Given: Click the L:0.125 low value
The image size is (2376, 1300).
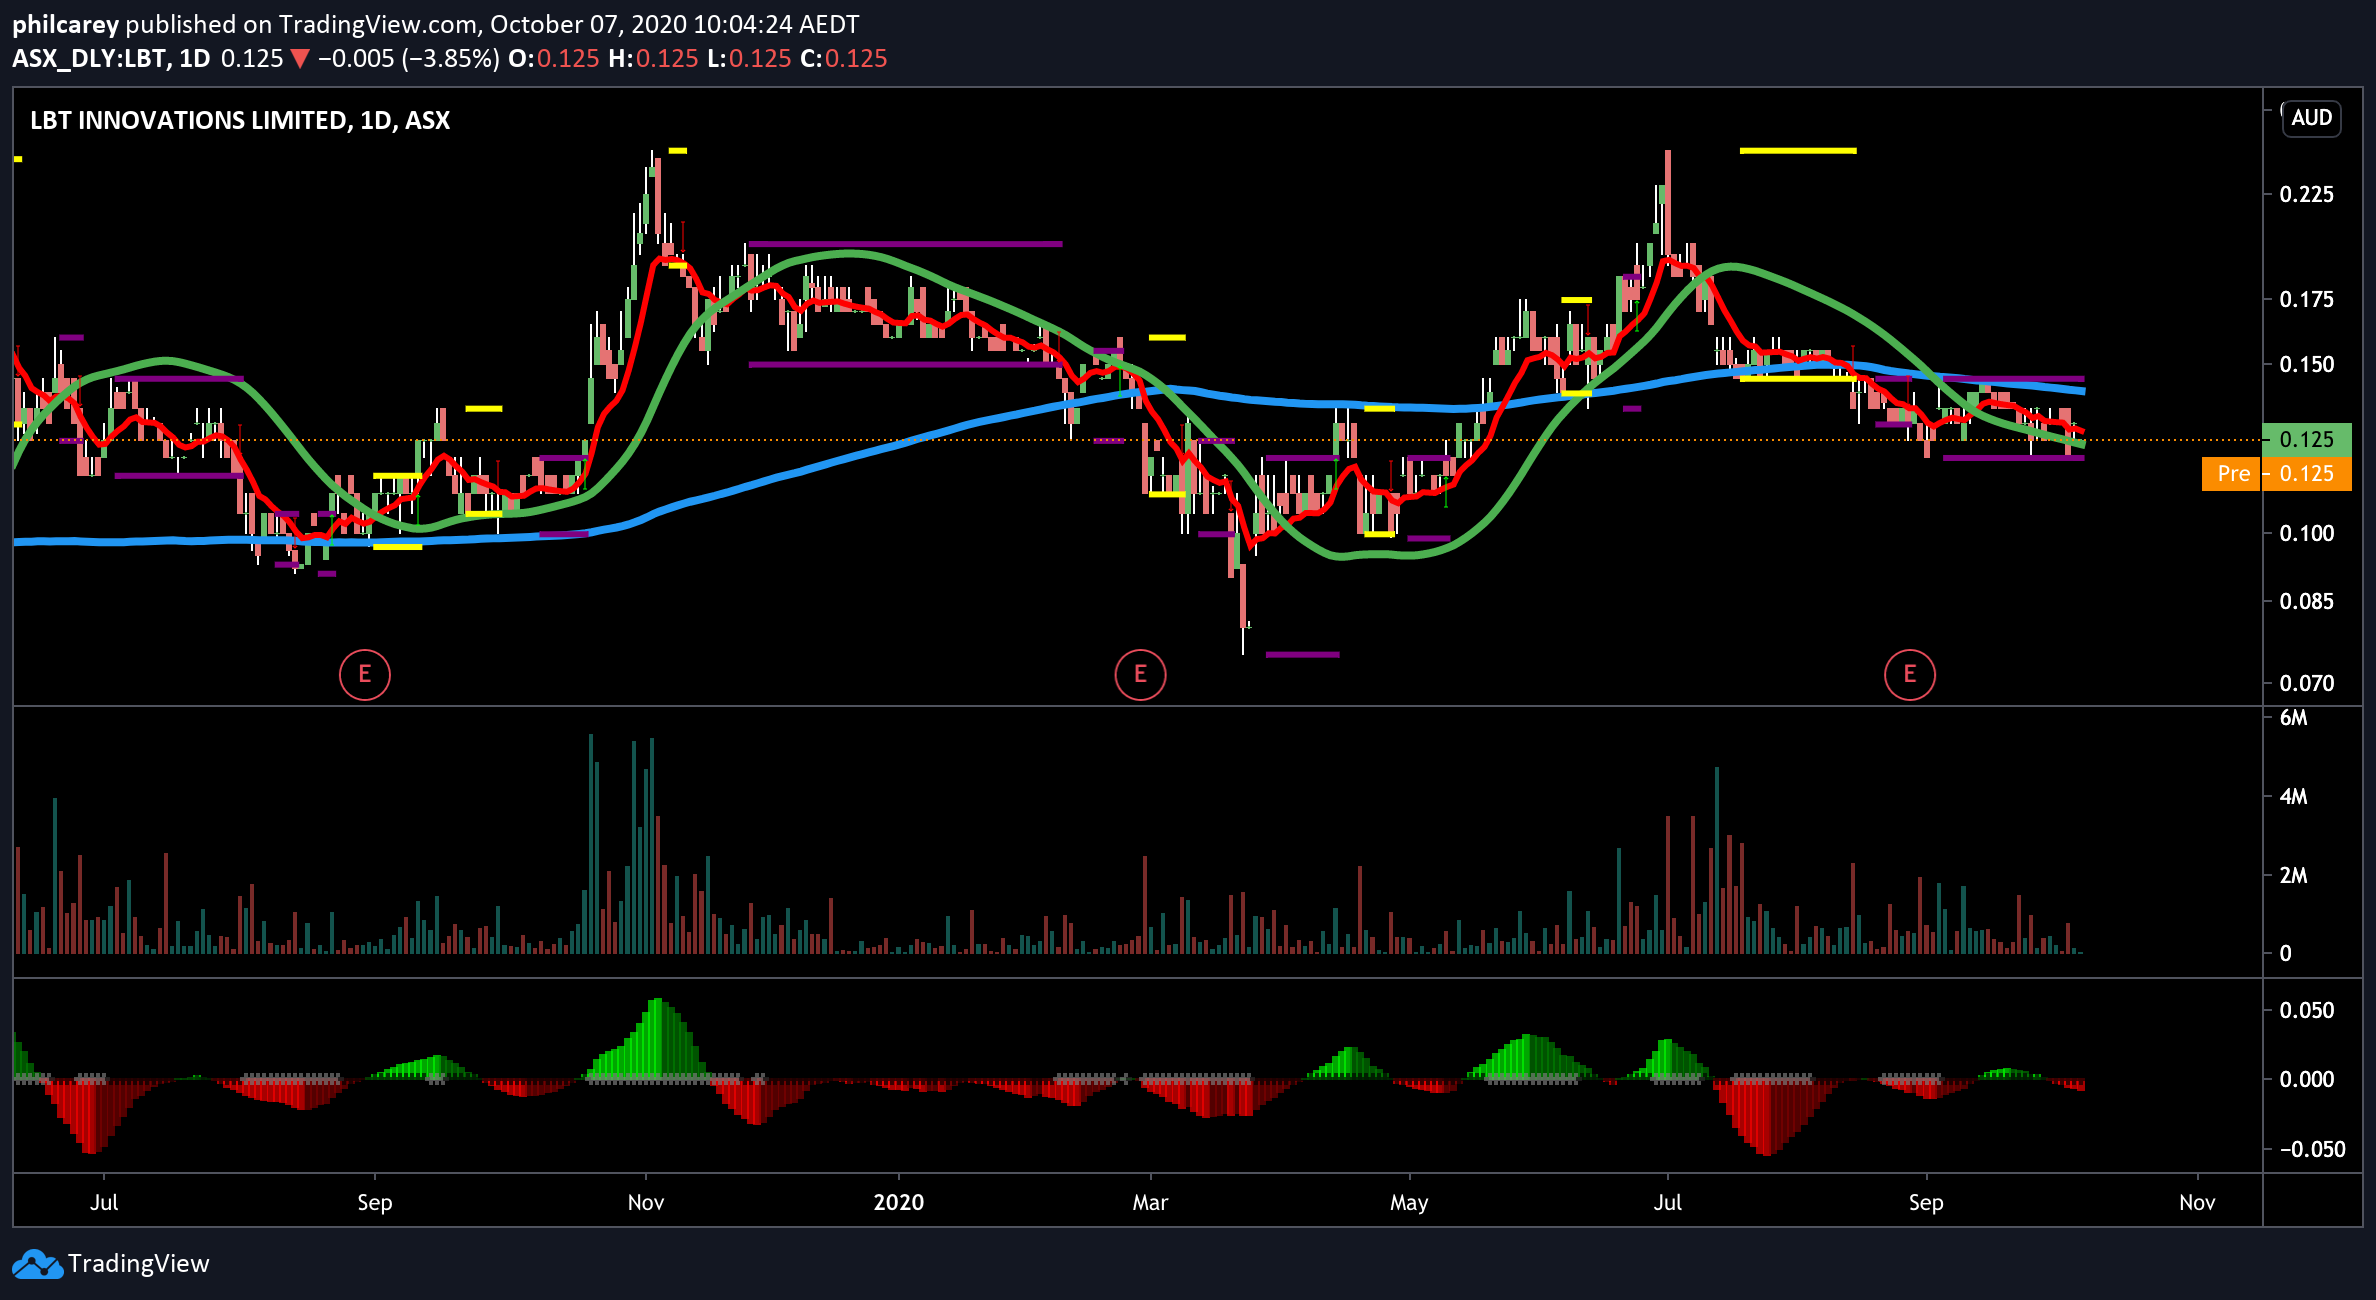Looking at the screenshot, I should [x=749, y=59].
